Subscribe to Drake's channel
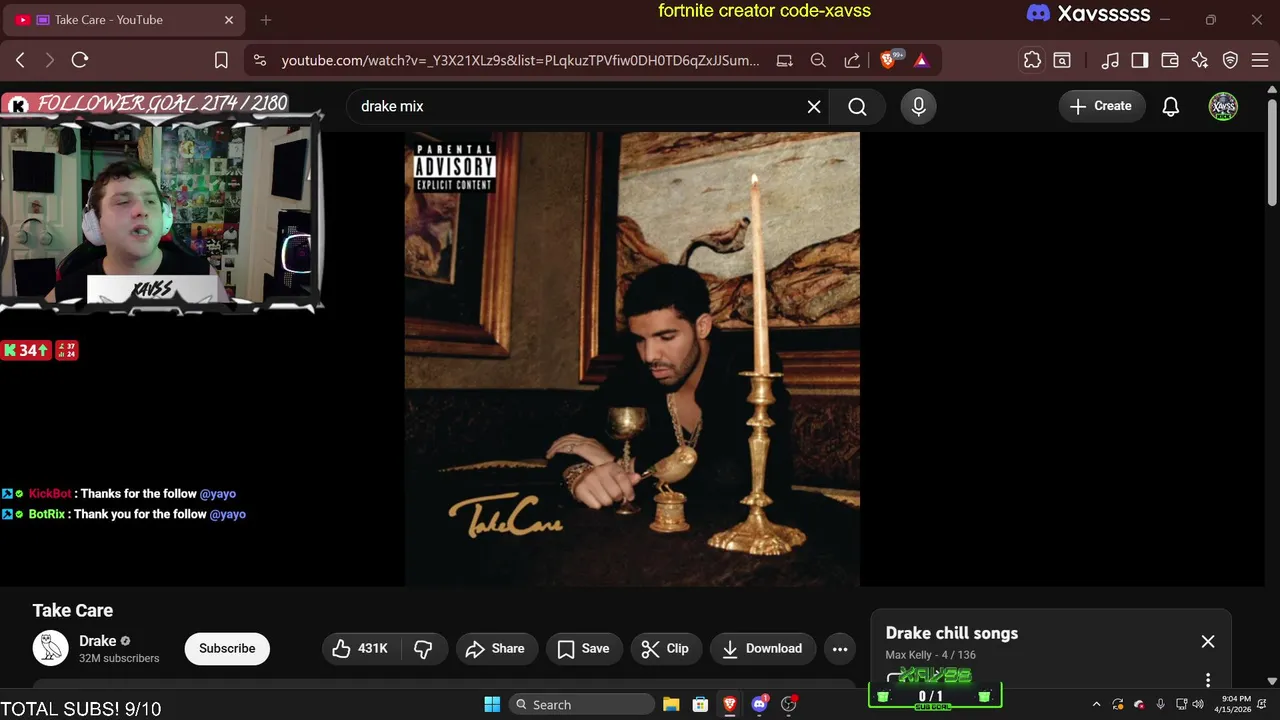This screenshot has height=720, width=1280. (227, 648)
